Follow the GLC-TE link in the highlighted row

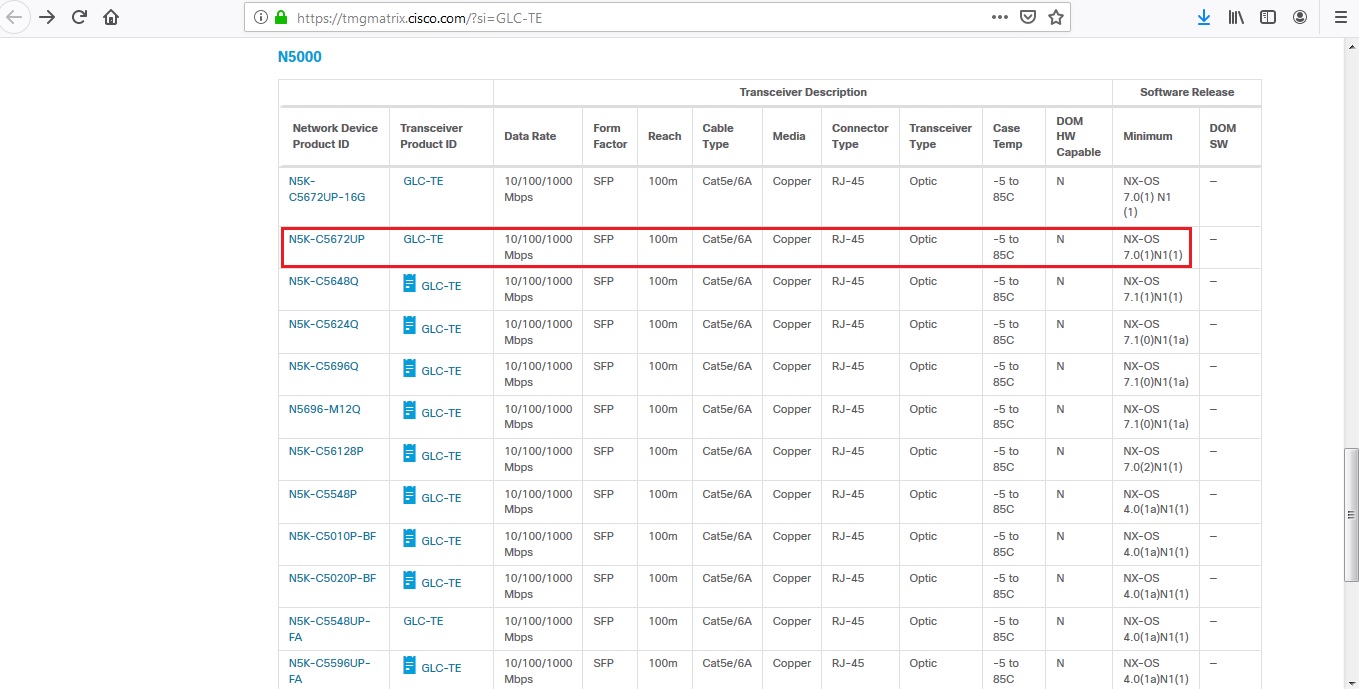422,239
